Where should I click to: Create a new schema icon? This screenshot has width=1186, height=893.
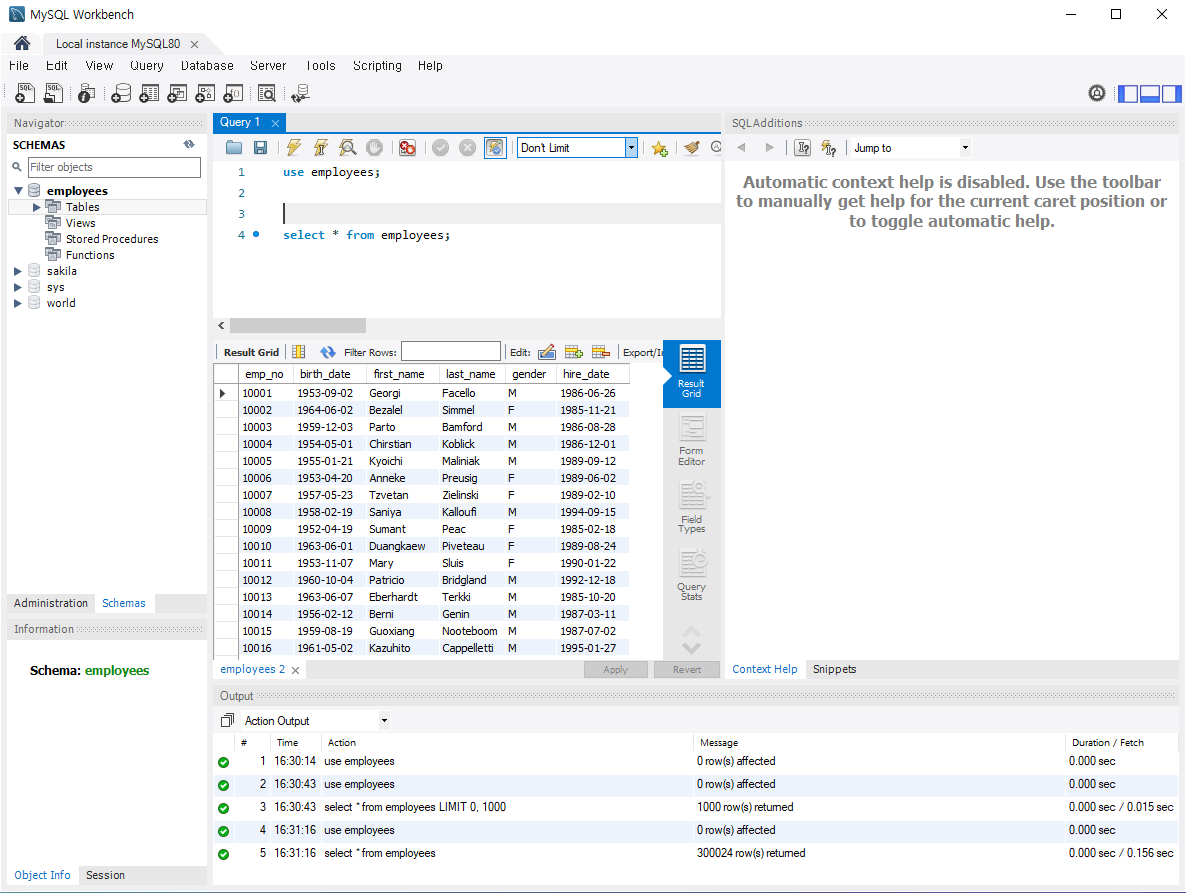tap(121, 93)
